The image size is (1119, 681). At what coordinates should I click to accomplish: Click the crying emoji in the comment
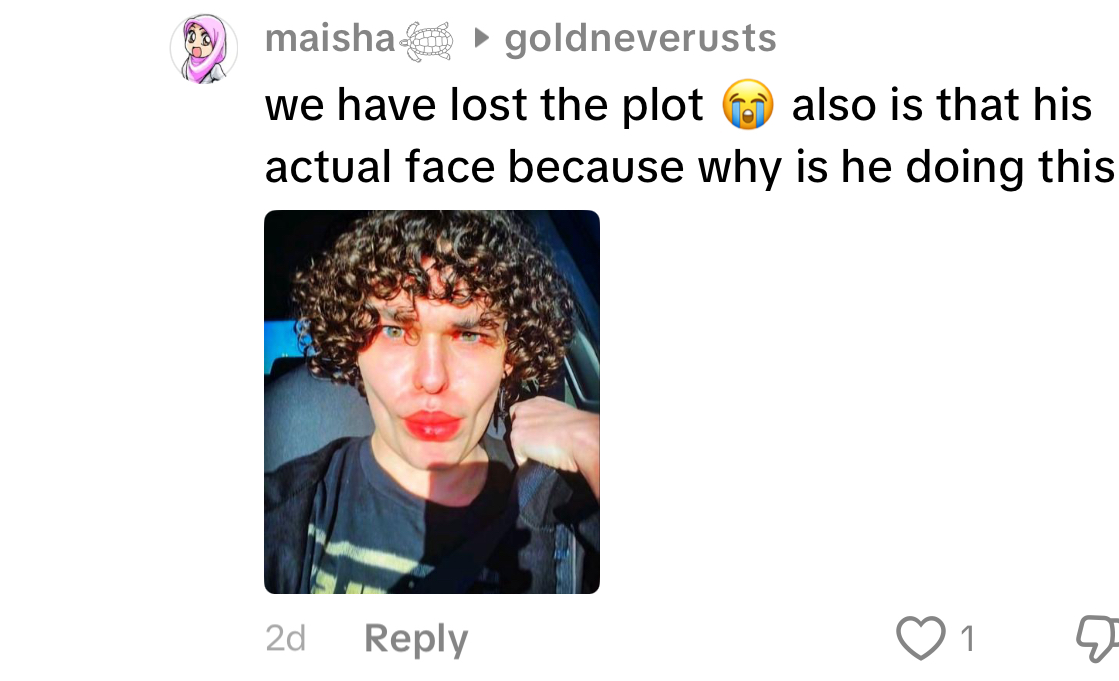click(747, 104)
